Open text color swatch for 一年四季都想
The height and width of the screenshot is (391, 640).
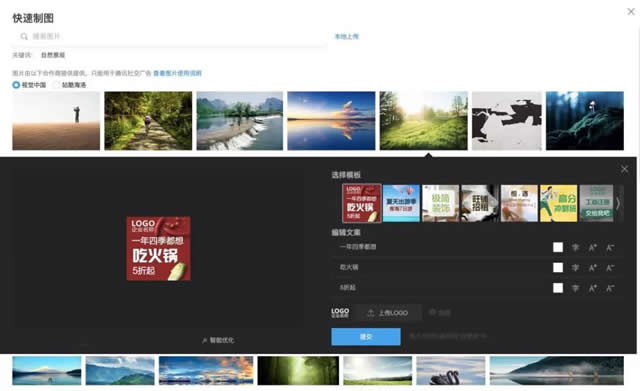tap(558, 247)
